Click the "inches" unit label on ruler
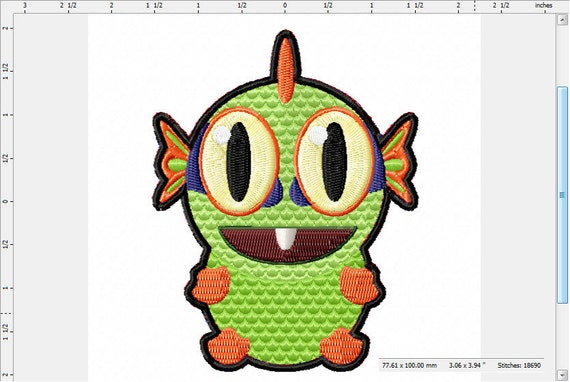 [x=543, y=5]
